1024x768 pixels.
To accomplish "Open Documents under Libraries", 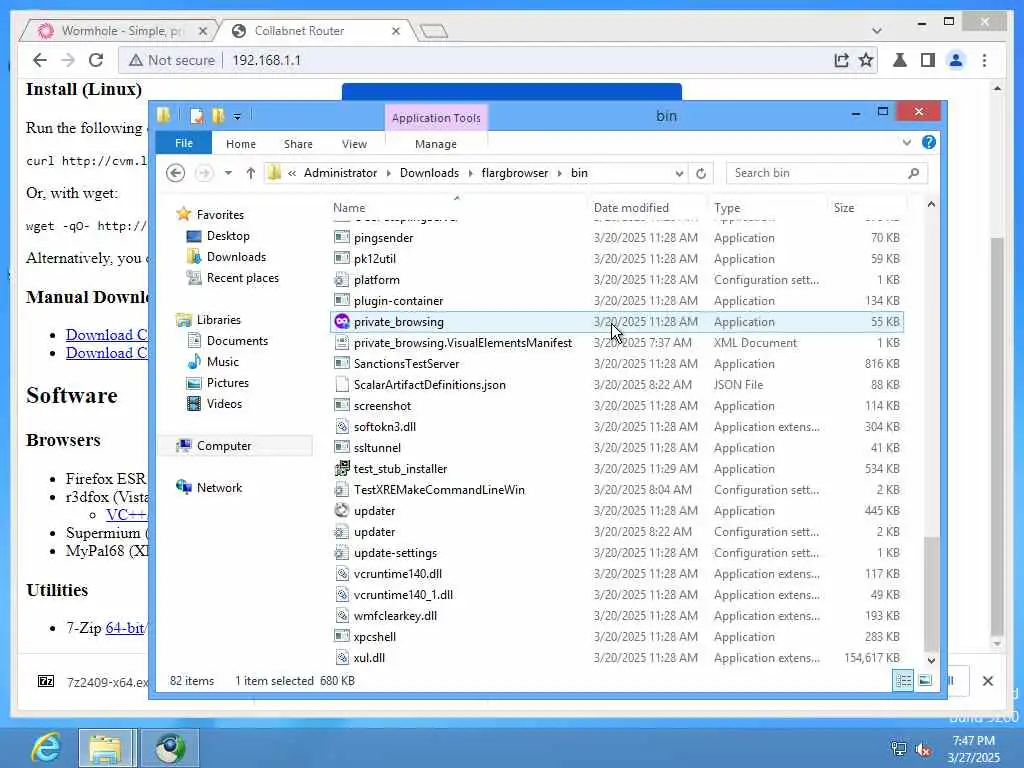I will tap(237, 340).
